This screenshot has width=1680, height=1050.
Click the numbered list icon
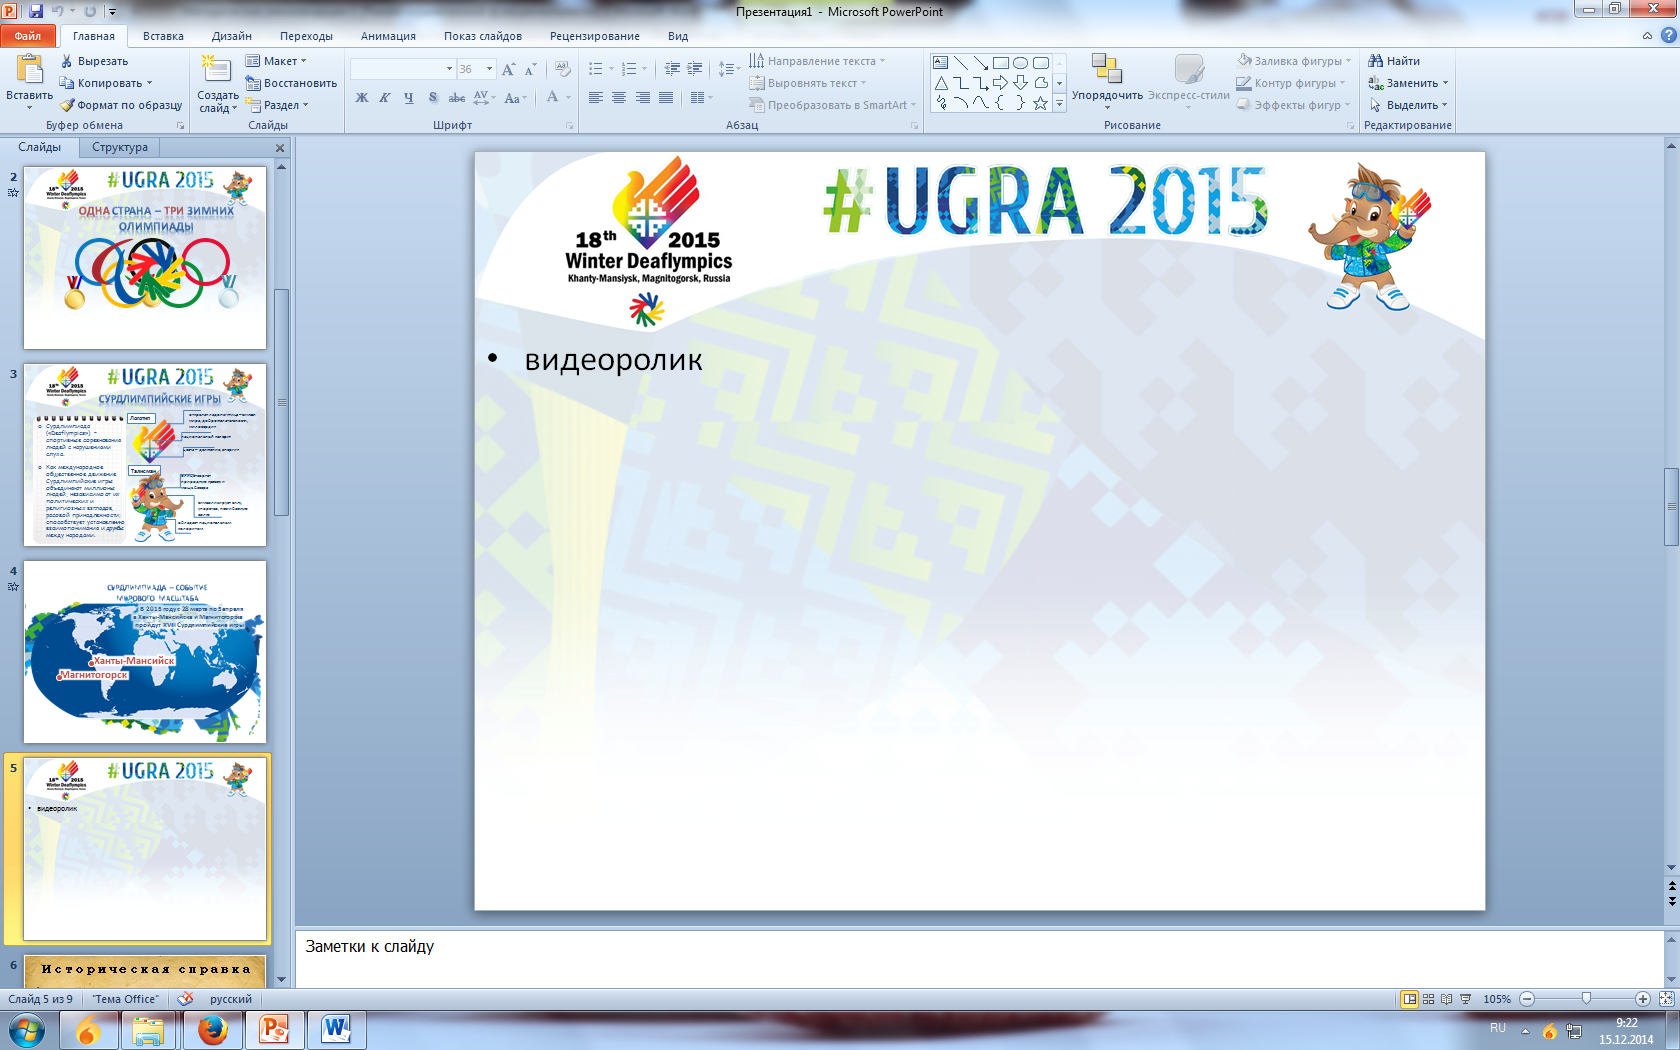point(629,69)
